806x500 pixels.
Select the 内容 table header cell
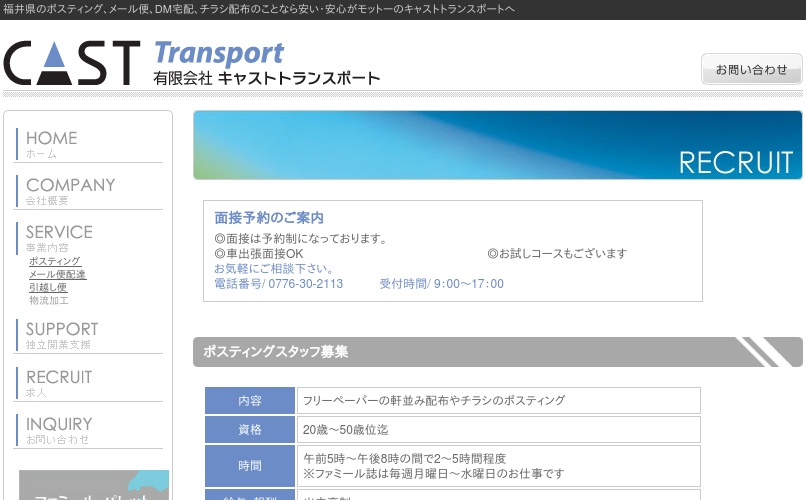click(x=250, y=401)
